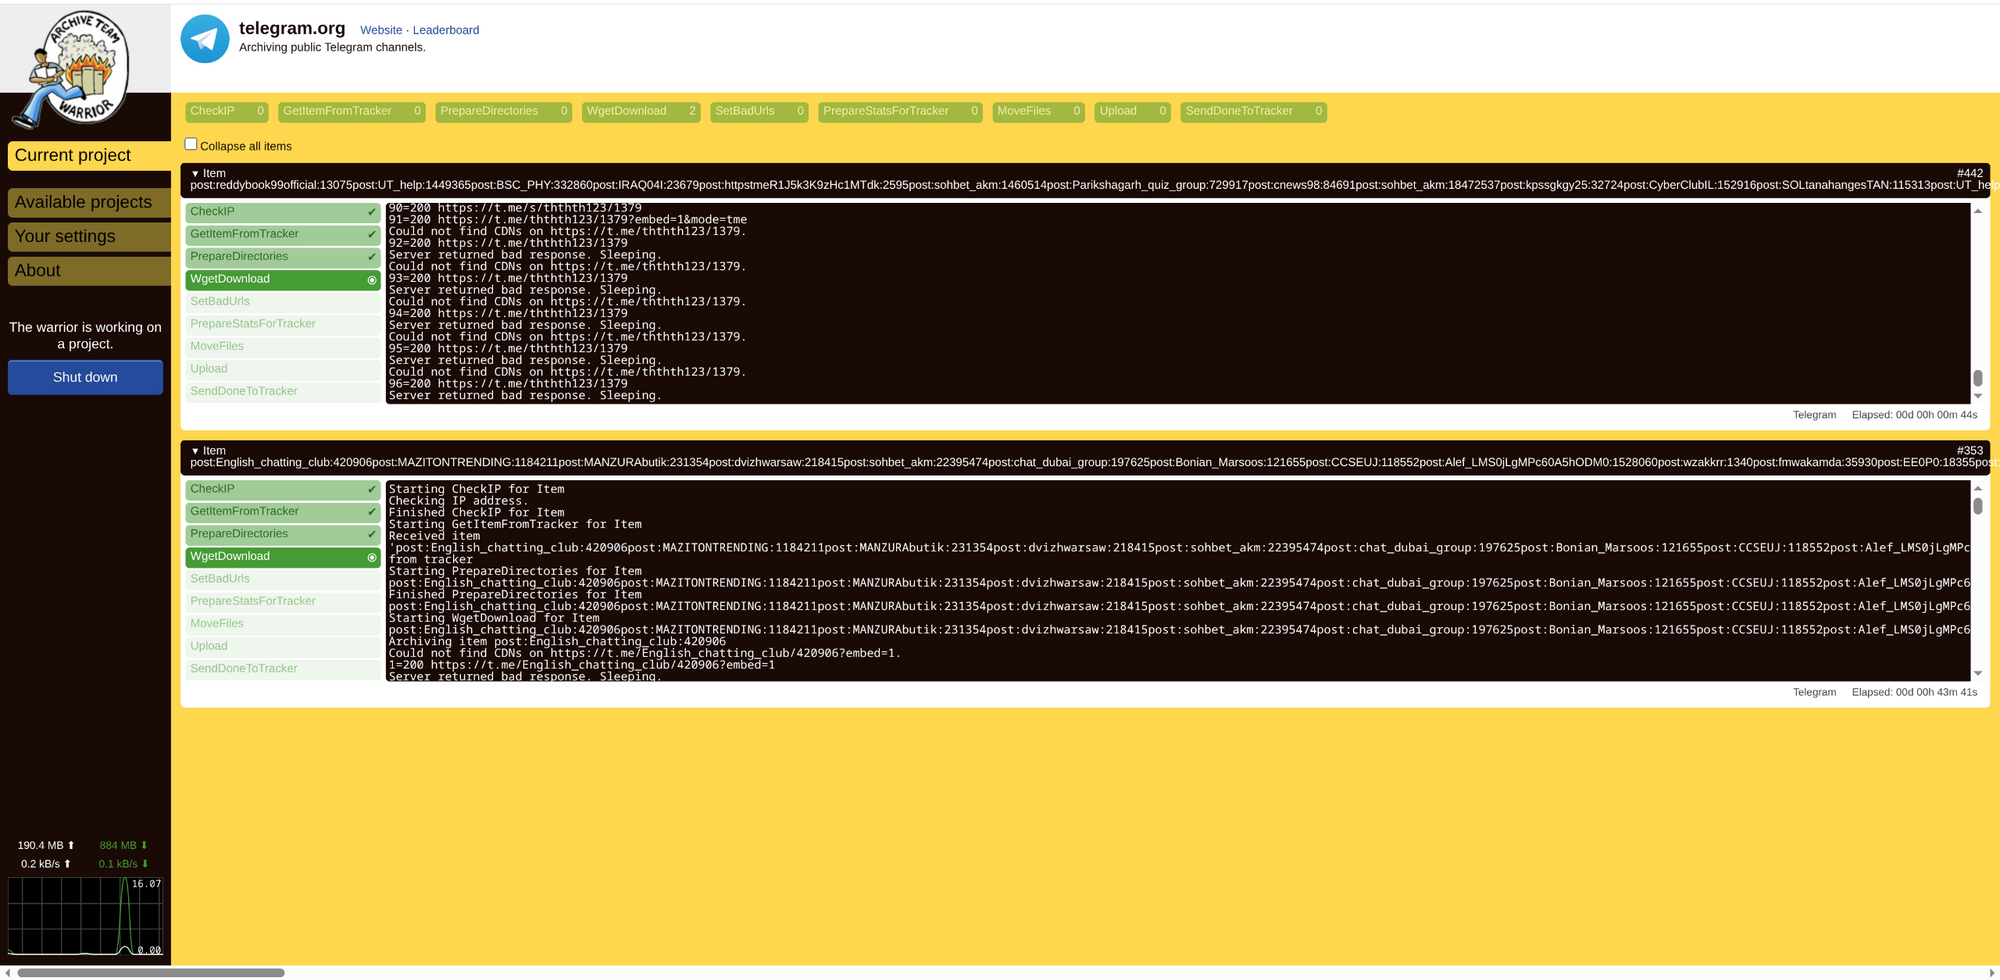
Task: Select SetBadUrls step in item #442
Action: 283,302
